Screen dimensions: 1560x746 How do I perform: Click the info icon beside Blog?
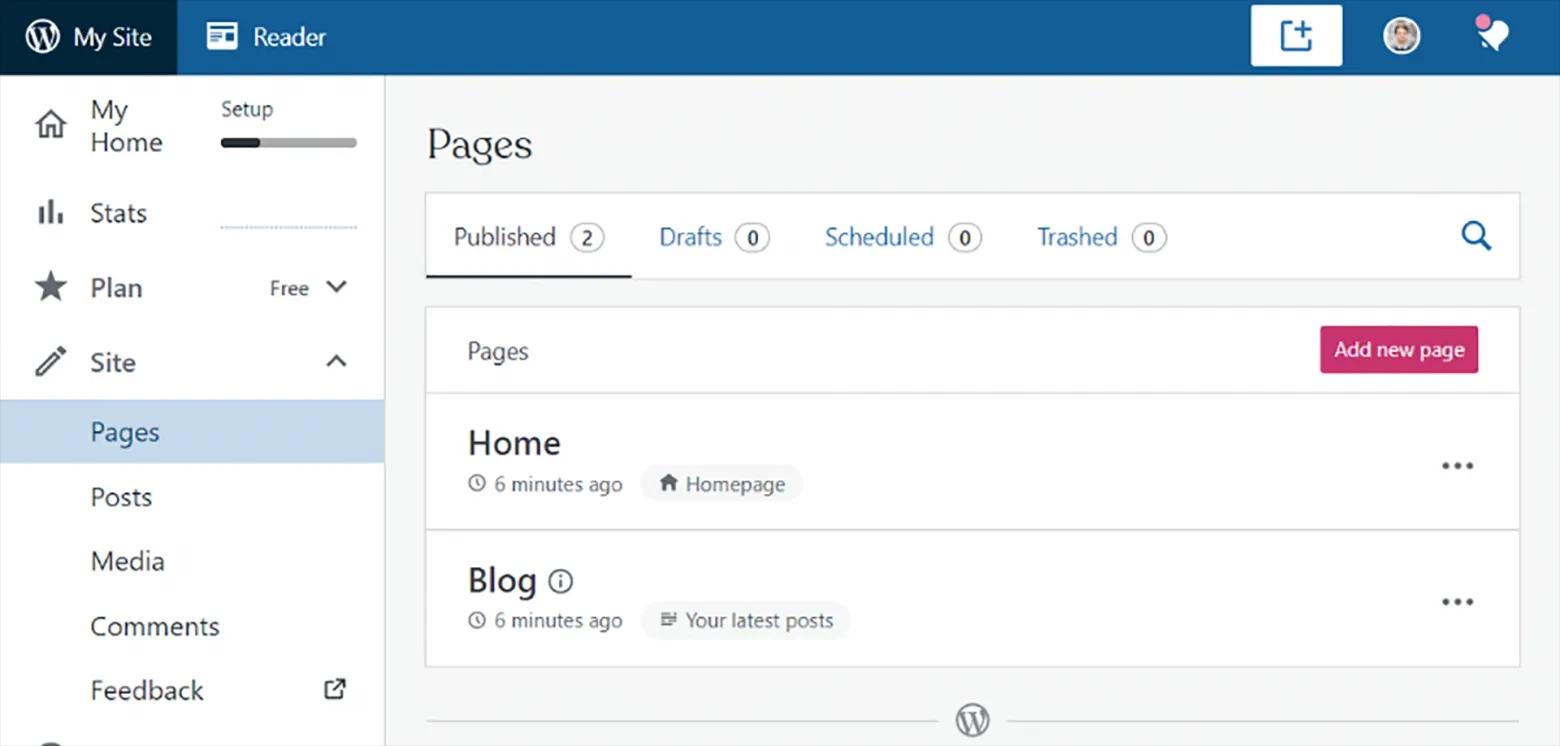(x=561, y=581)
